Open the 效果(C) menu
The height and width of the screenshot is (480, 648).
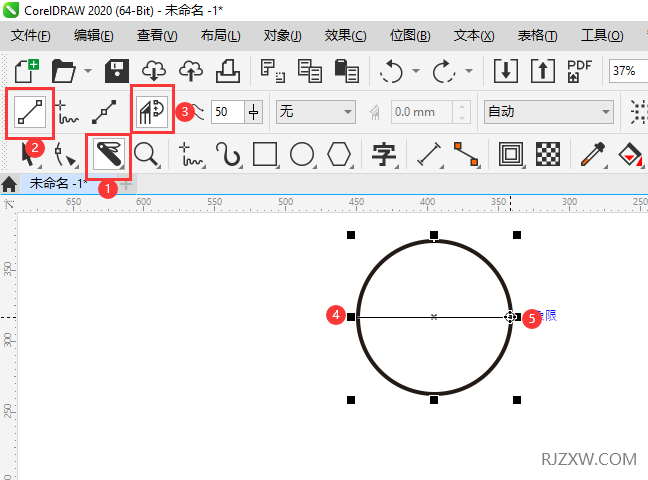pos(345,36)
